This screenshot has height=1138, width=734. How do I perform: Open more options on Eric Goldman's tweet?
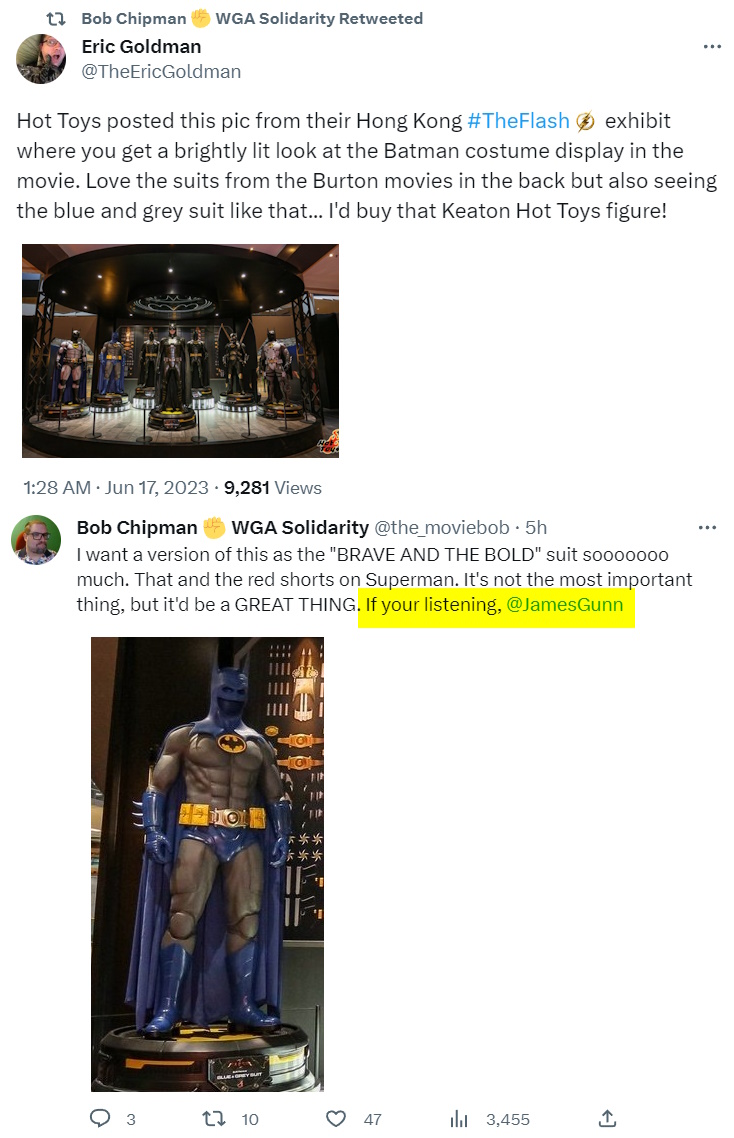pos(711,47)
